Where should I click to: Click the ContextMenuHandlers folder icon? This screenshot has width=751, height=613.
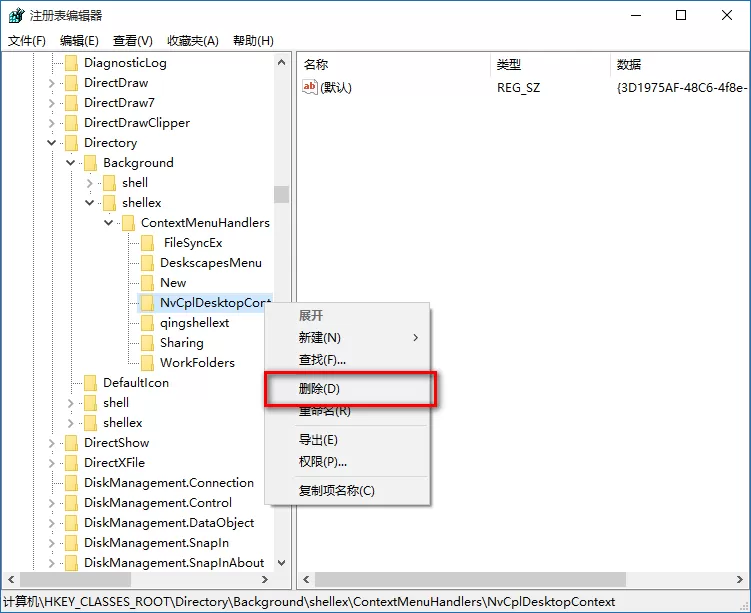pyautogui.click(x=128, y=223)
